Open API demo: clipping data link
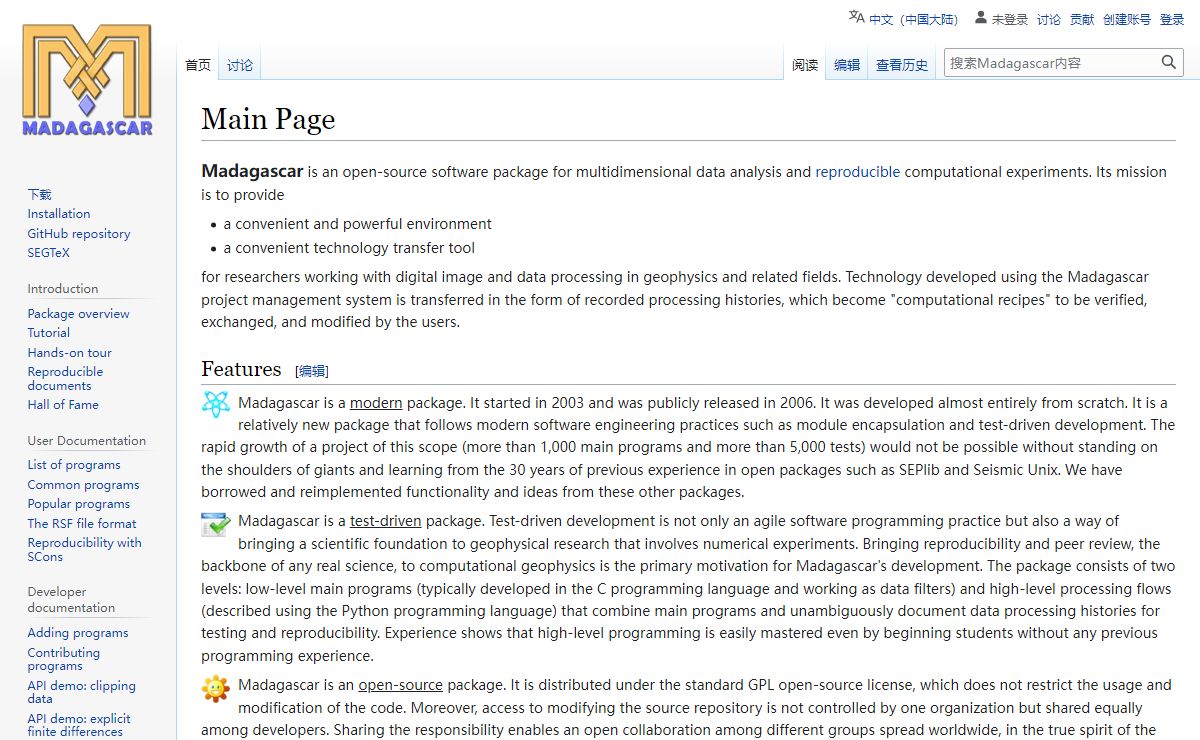1200x740 pixels. point(82,692)
